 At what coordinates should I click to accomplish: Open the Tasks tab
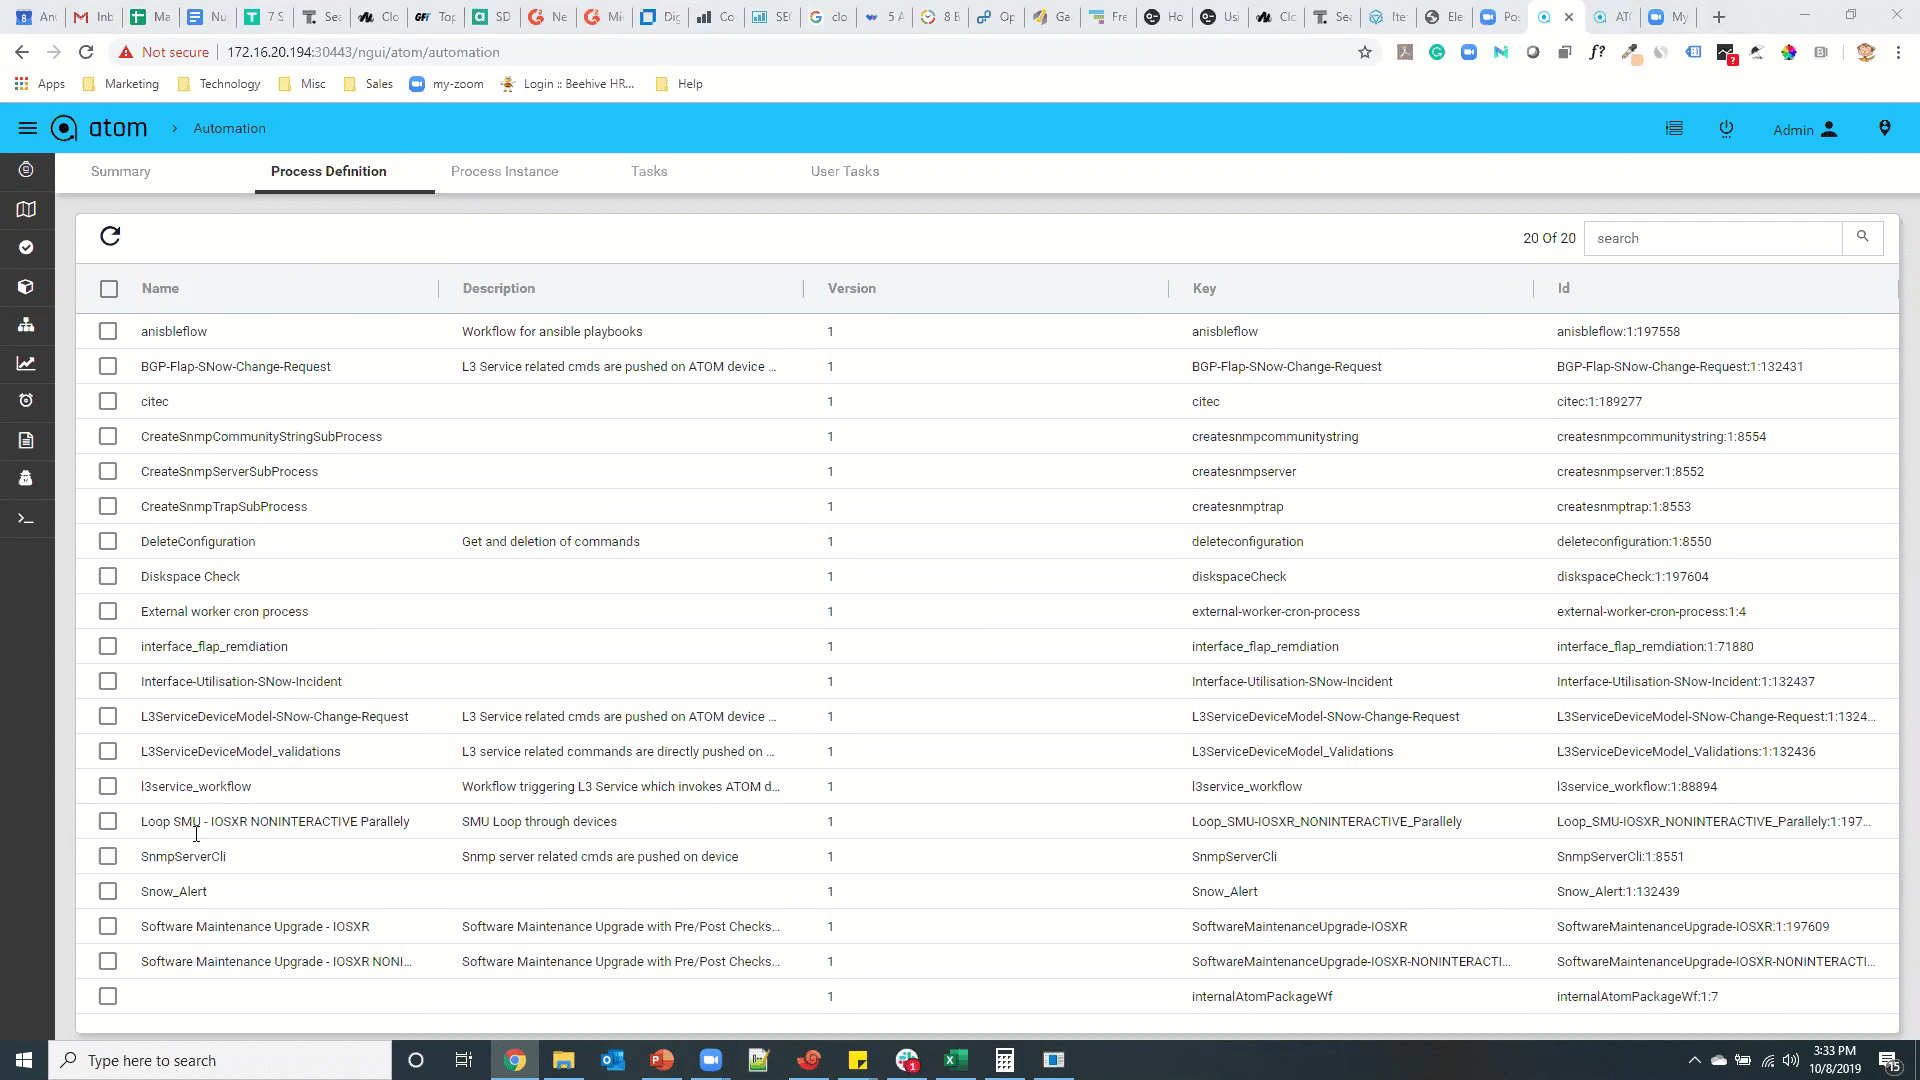(x=649, y=171)
